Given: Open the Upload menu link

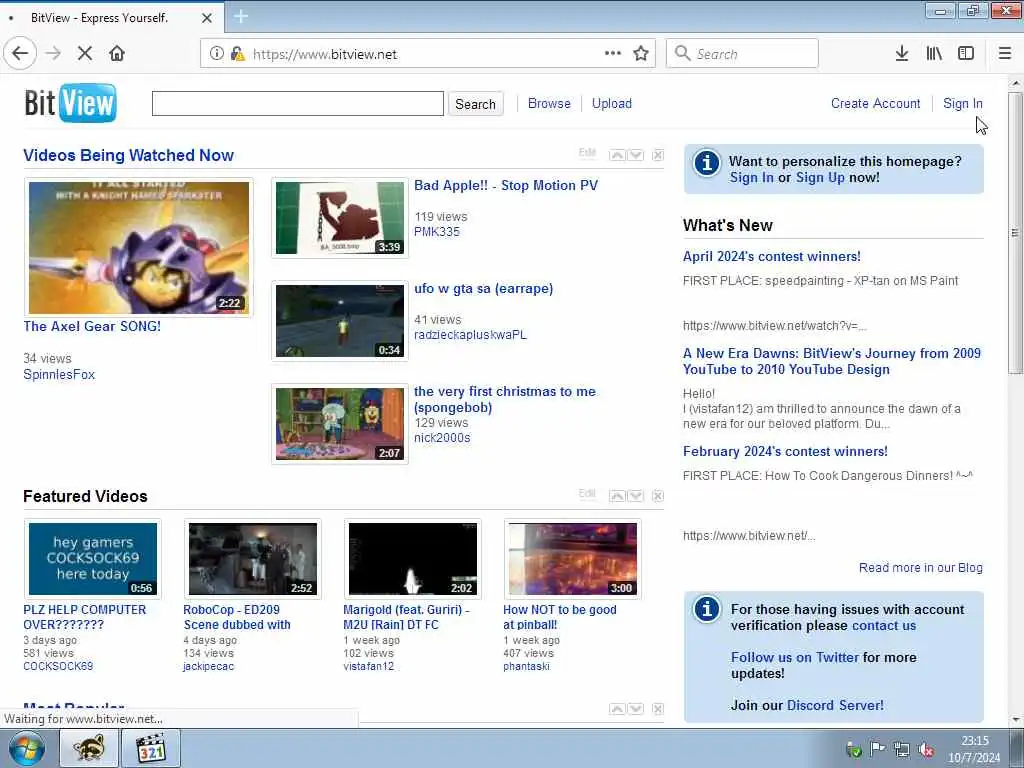Looking at the screenshot, I should (x=612, y=103).
